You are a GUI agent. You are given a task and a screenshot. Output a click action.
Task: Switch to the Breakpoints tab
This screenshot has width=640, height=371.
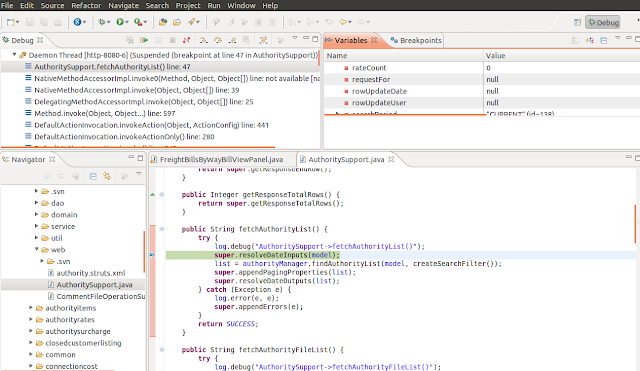point(416,40)
